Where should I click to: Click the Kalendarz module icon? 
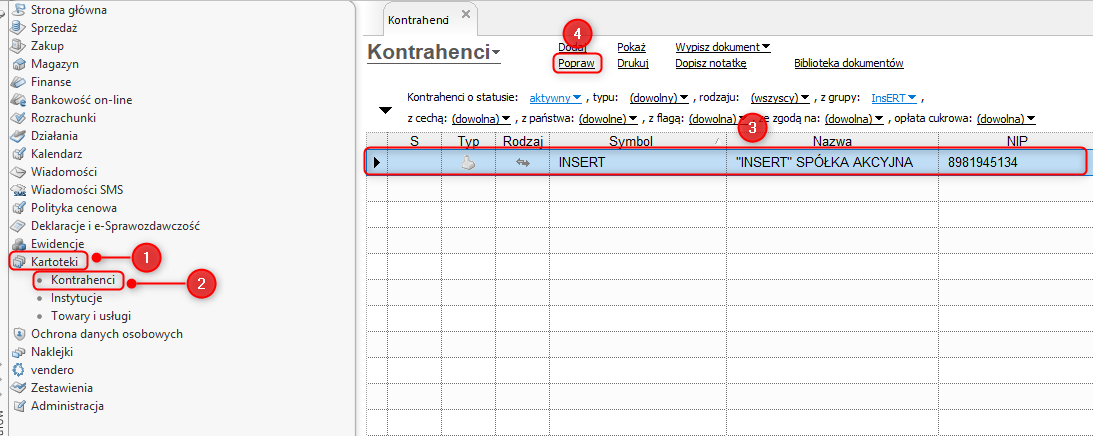[19, 154]
